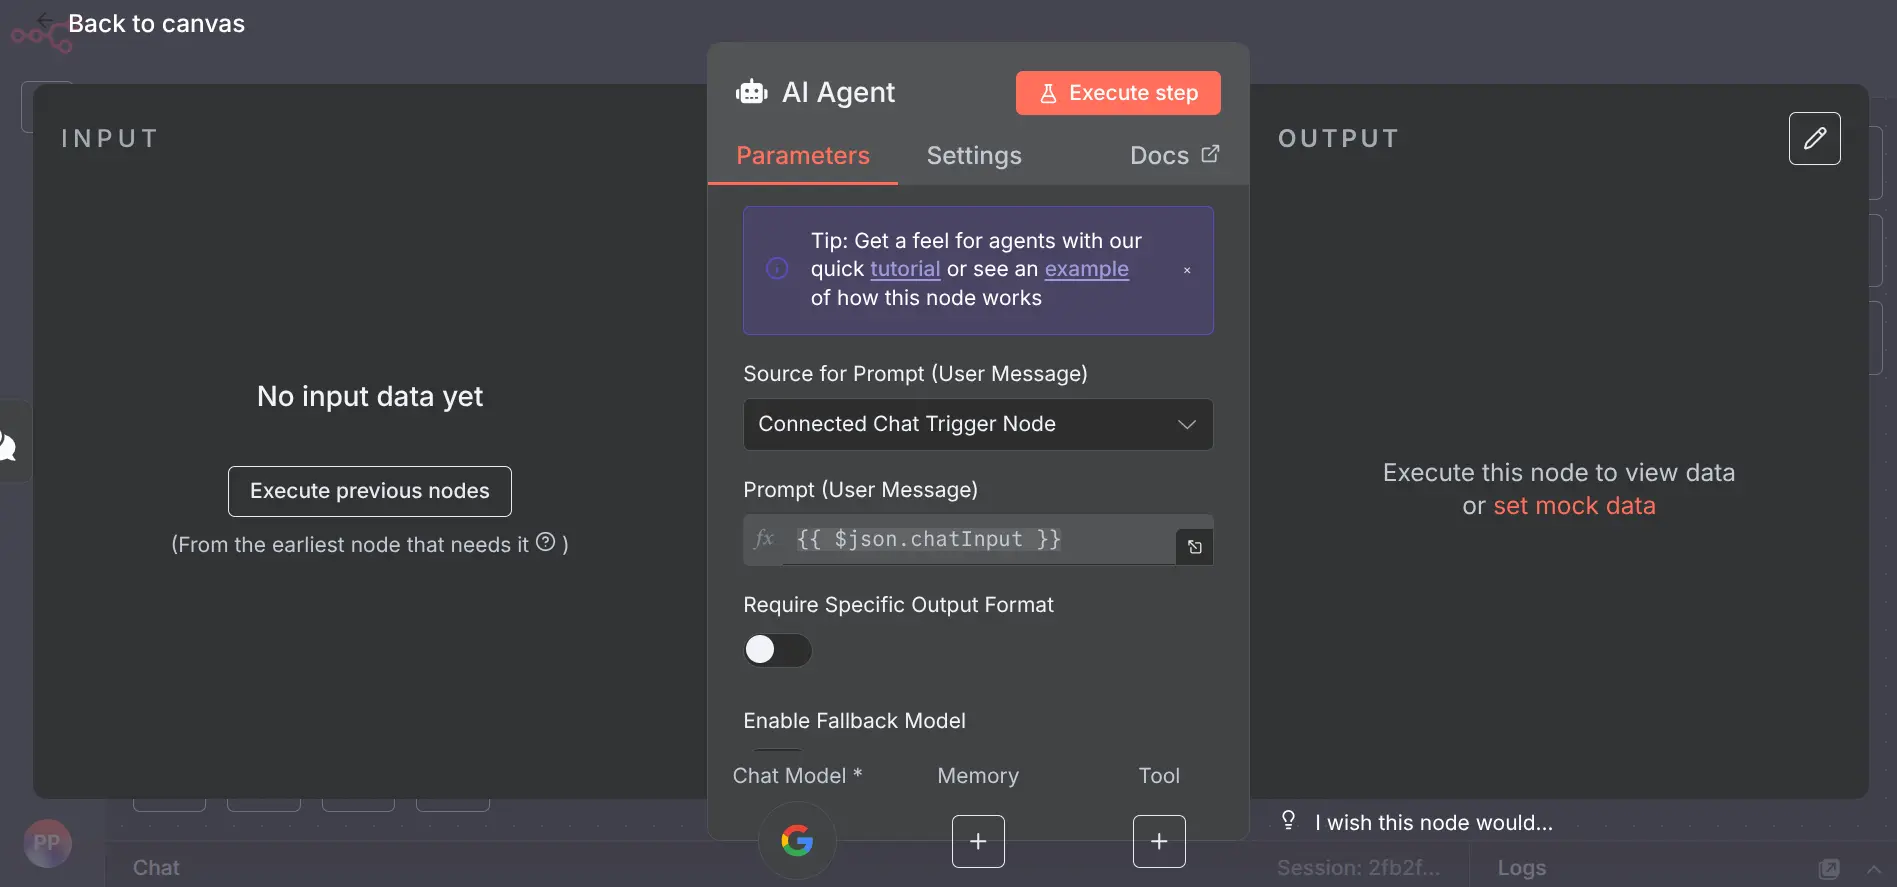Add a Tool sub-node with plus button
The height and width of the screenshot is (887, 1897).
click(x=1158, y=841)
